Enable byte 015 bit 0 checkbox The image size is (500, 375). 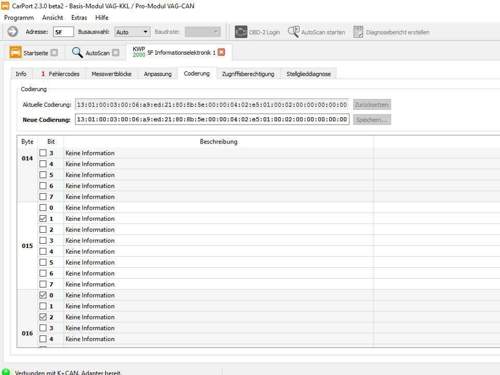(43, 208)
